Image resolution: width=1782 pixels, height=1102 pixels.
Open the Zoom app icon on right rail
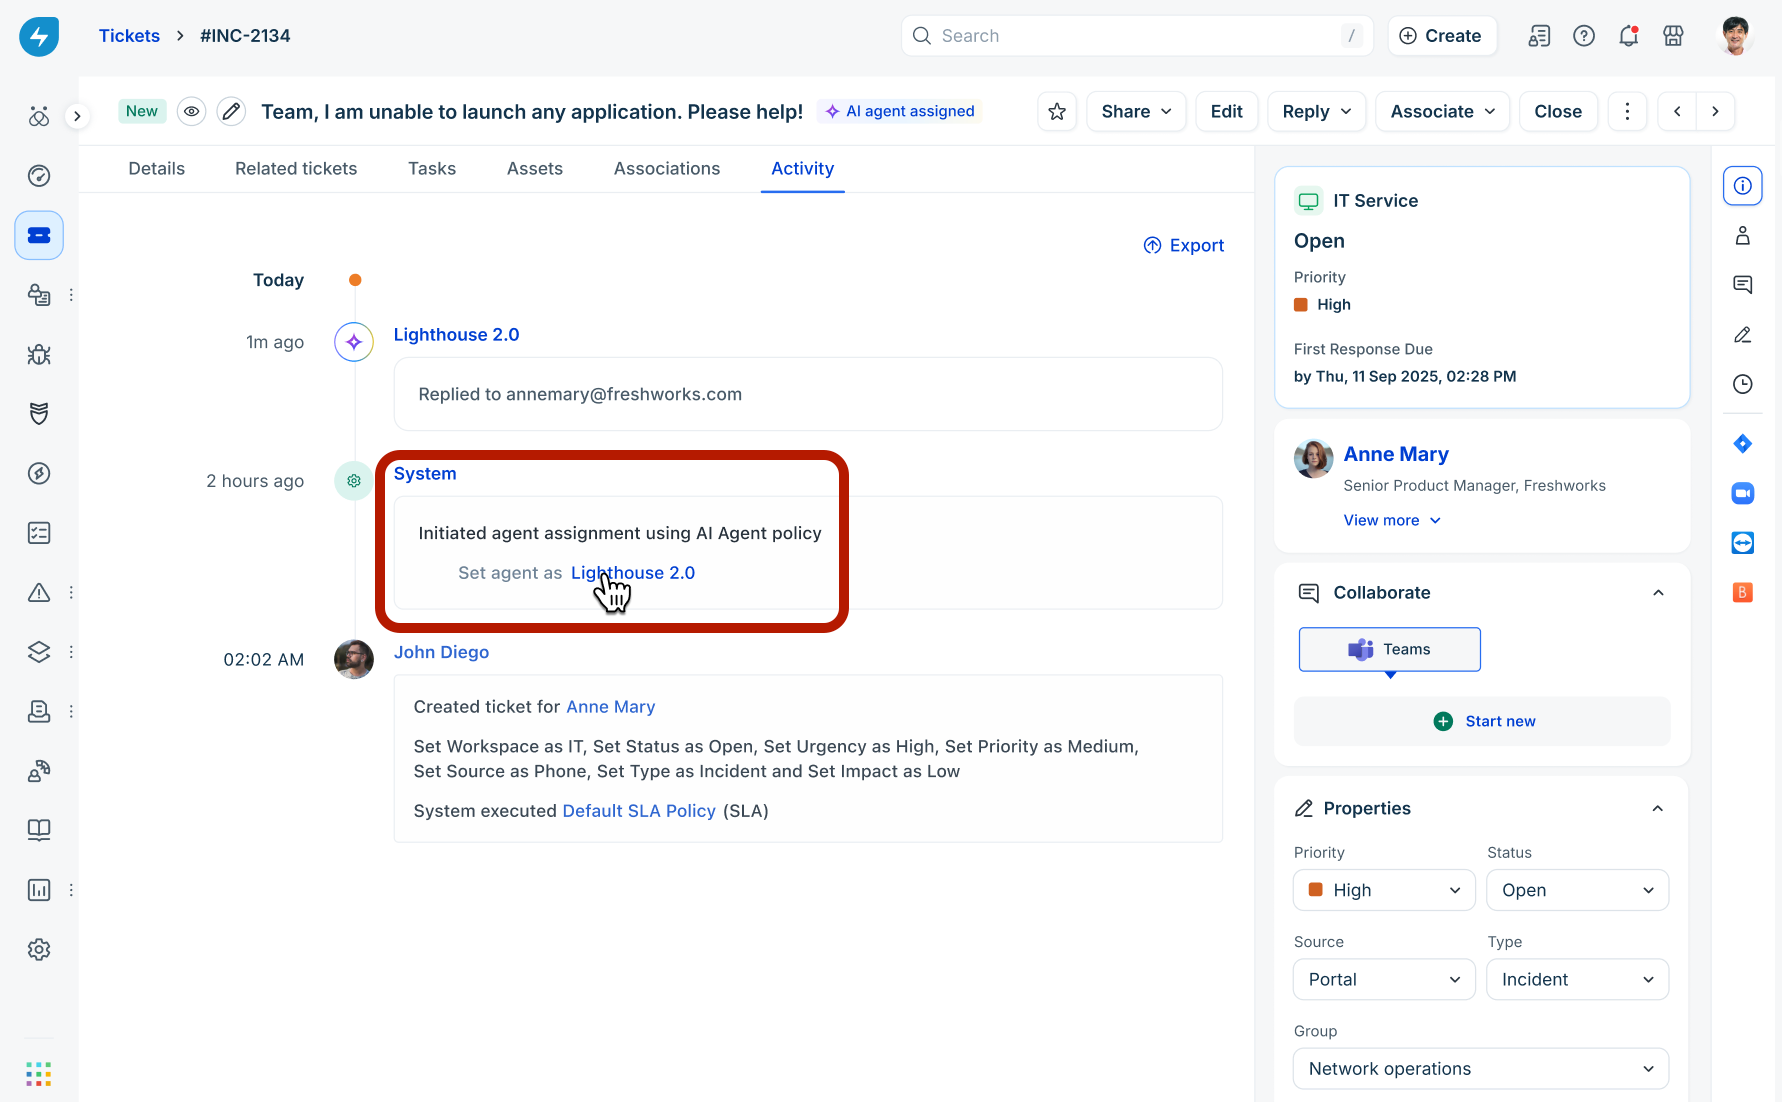pos(1743,493)
